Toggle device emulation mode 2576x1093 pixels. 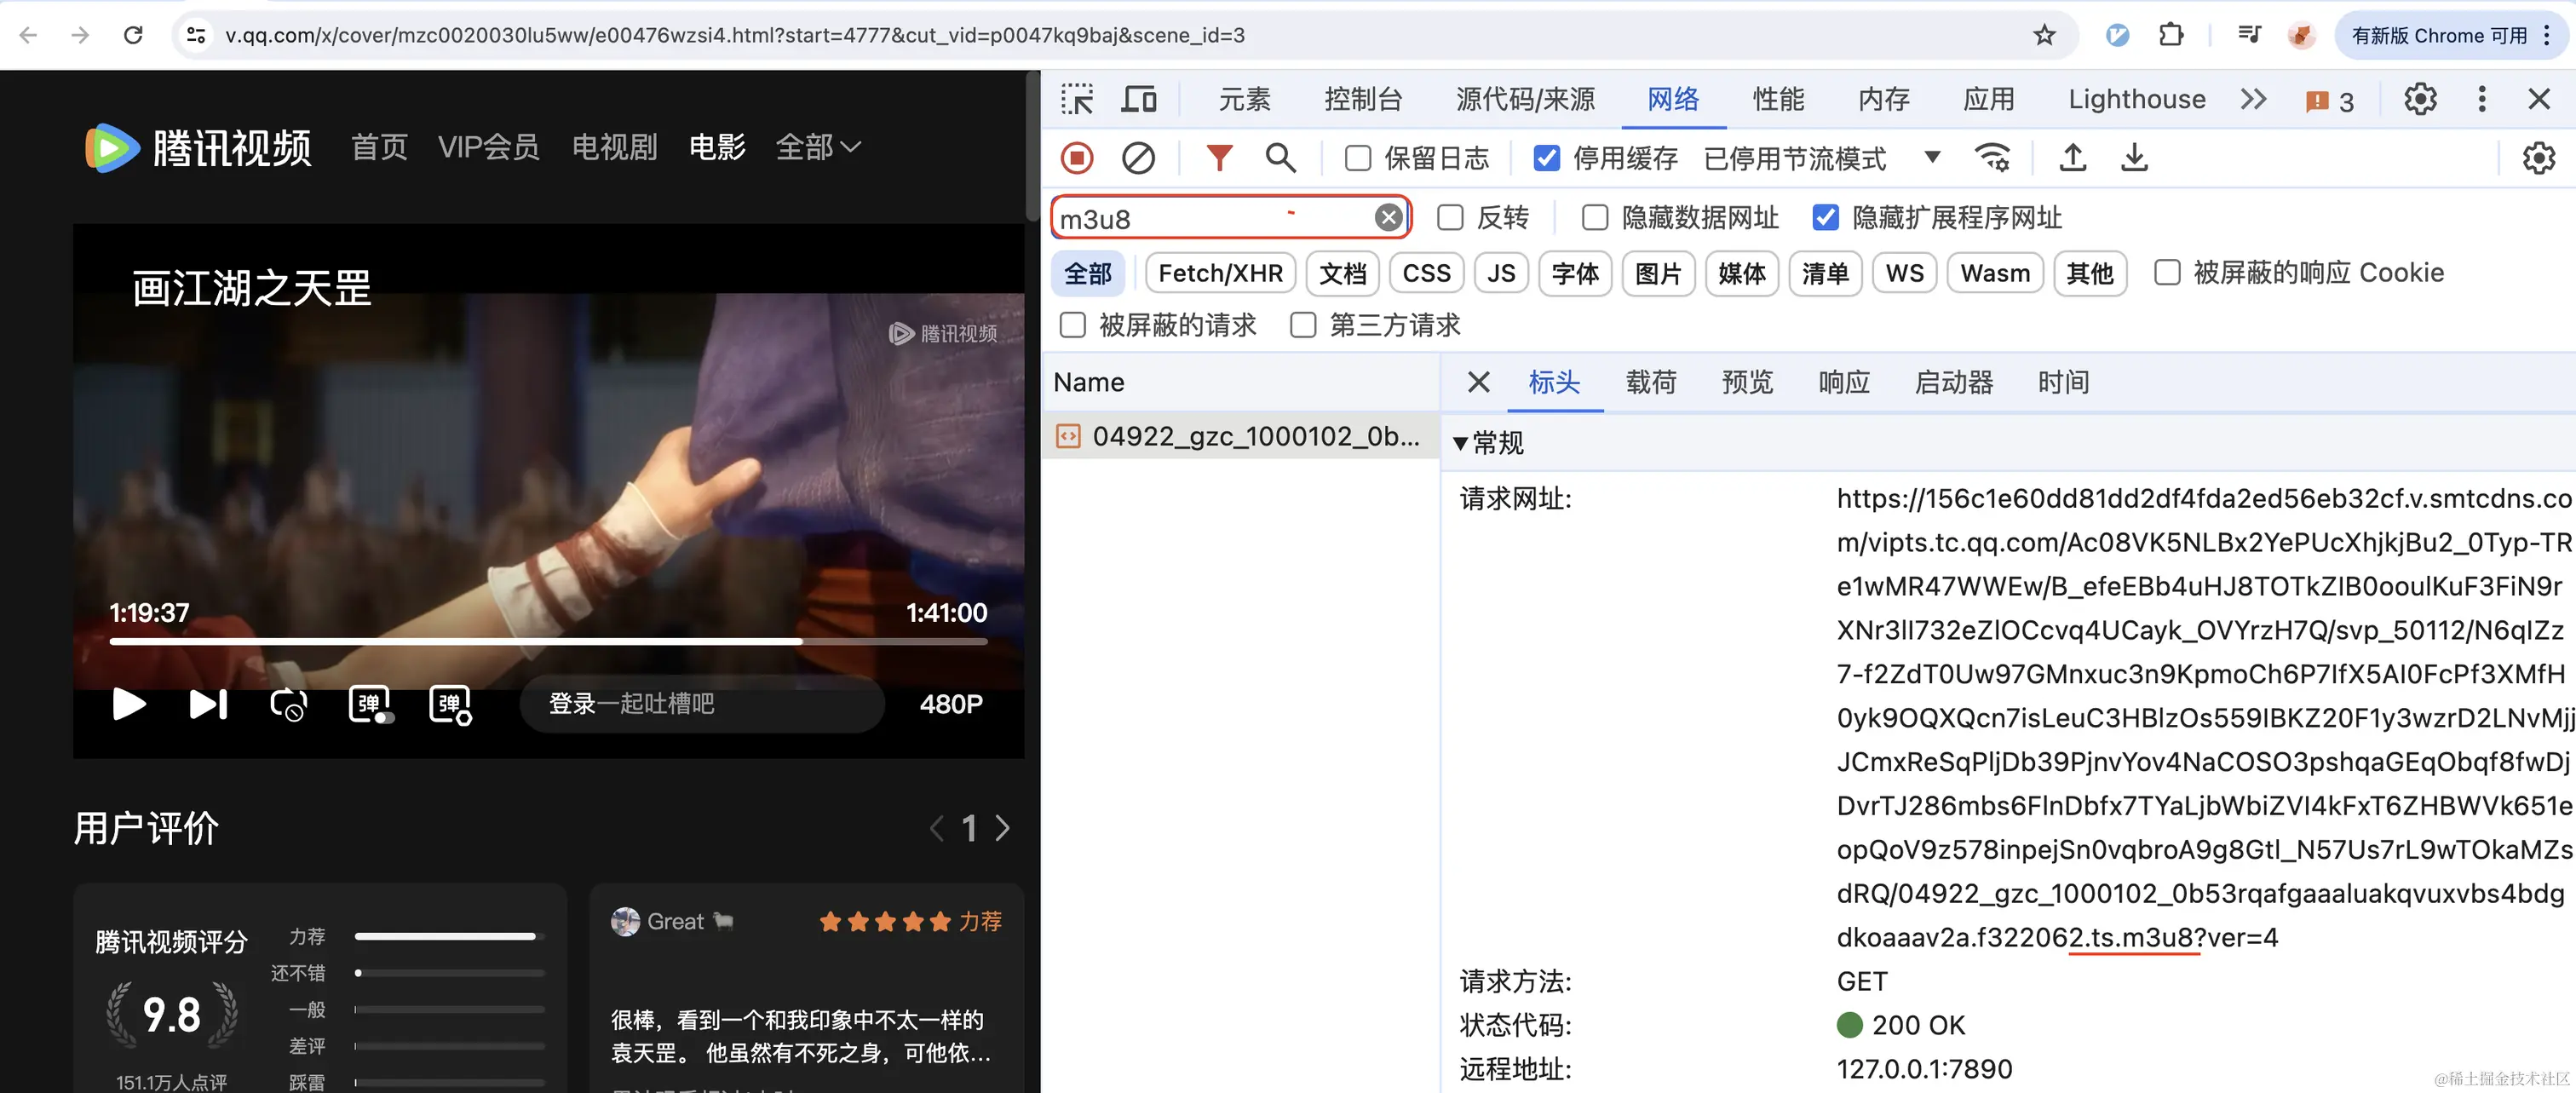click(x=1139, y=99)
